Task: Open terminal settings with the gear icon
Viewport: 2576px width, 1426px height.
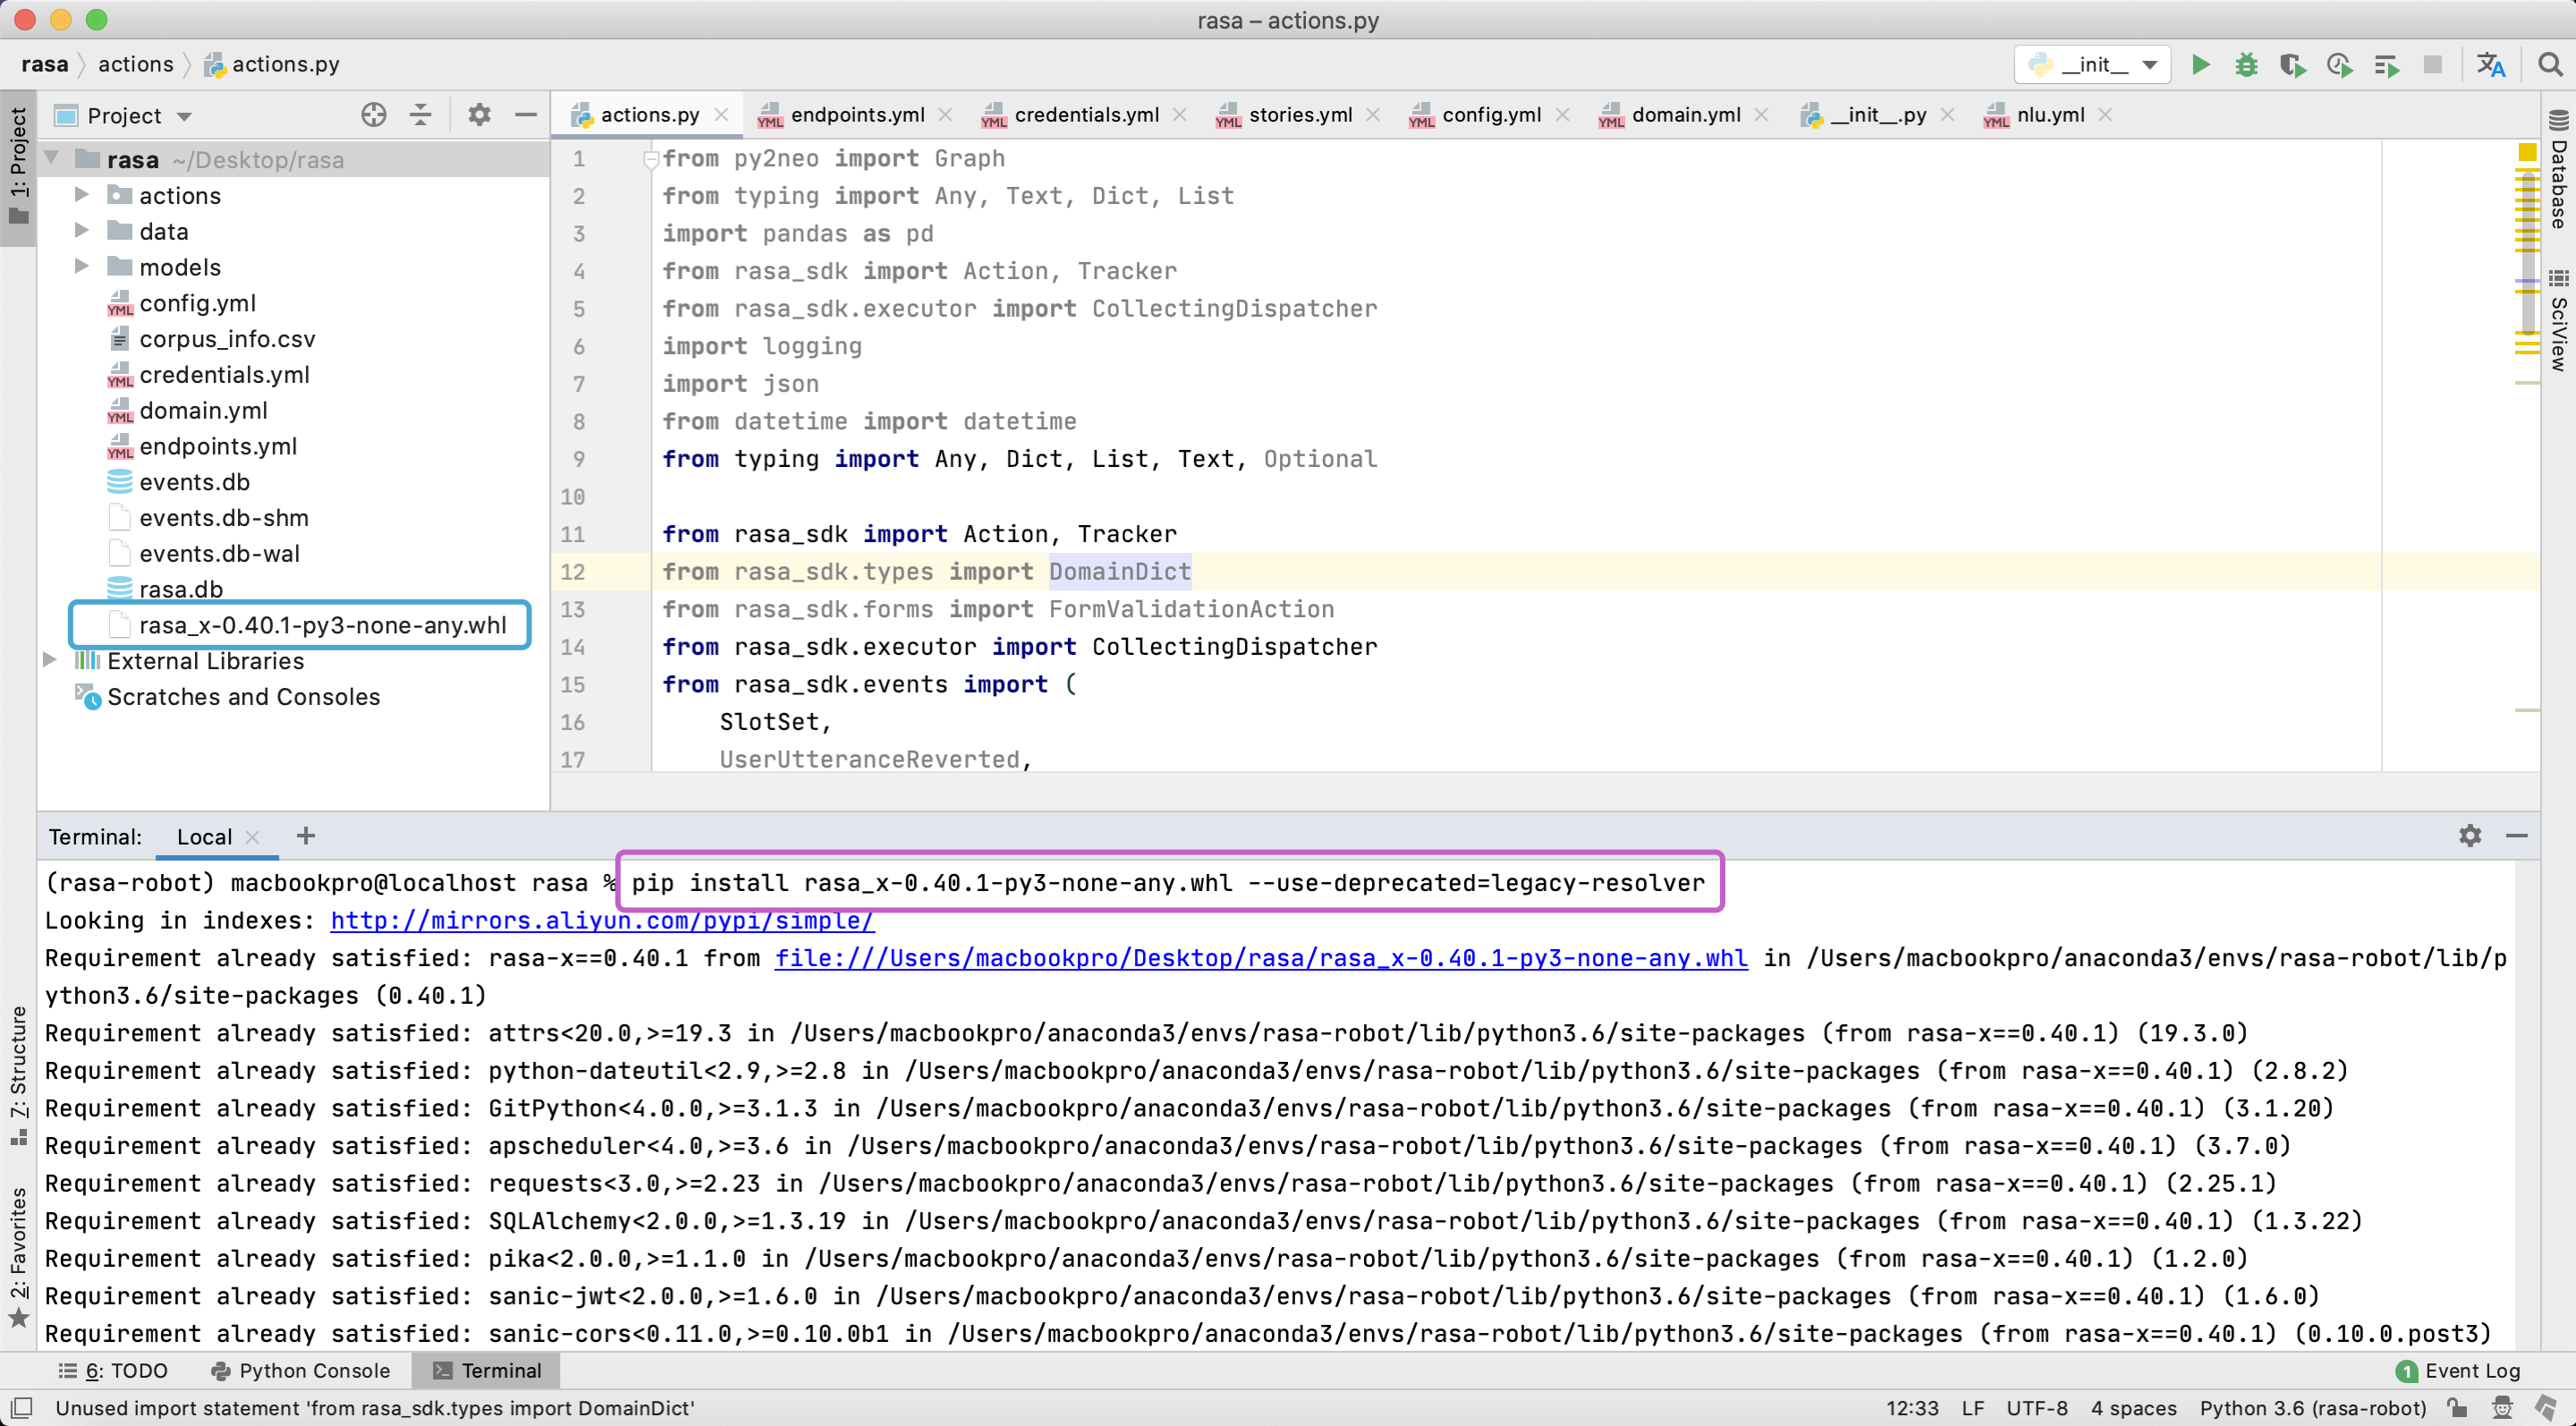Action: pyautogui.click(x=2470, y=836)
